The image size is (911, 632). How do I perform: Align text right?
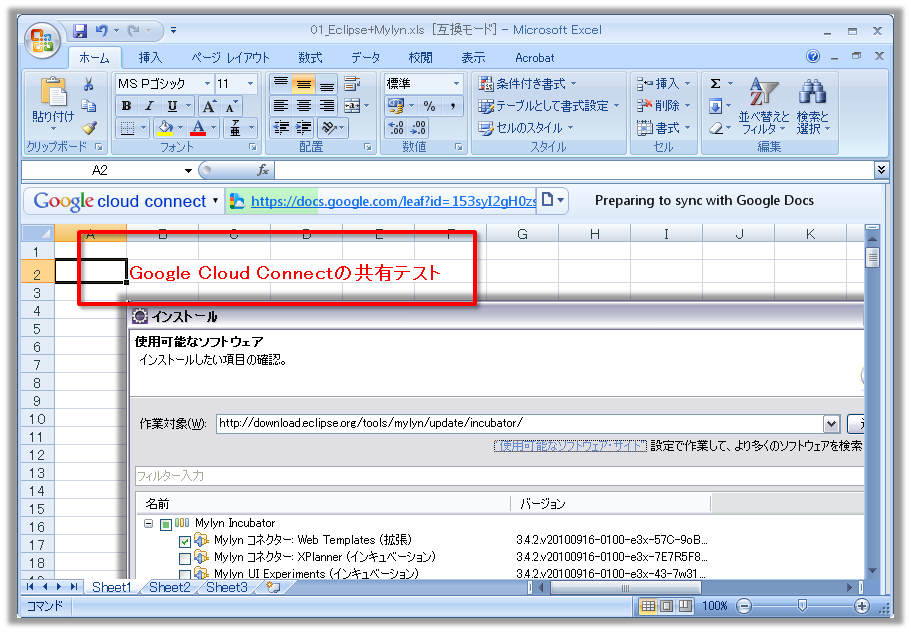click(327, 106)
